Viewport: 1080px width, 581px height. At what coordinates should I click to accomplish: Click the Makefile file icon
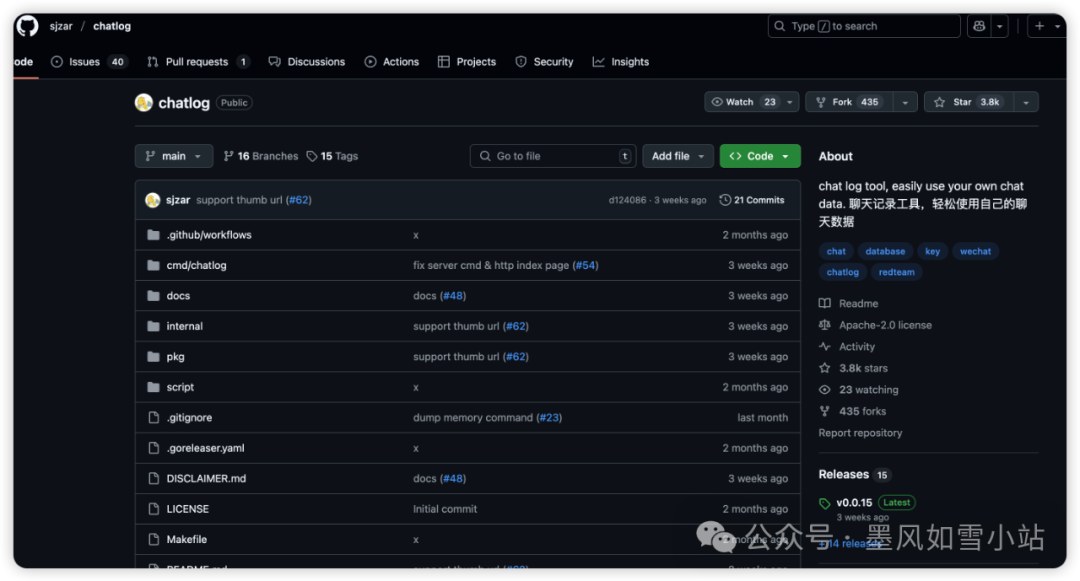[154, 539]
